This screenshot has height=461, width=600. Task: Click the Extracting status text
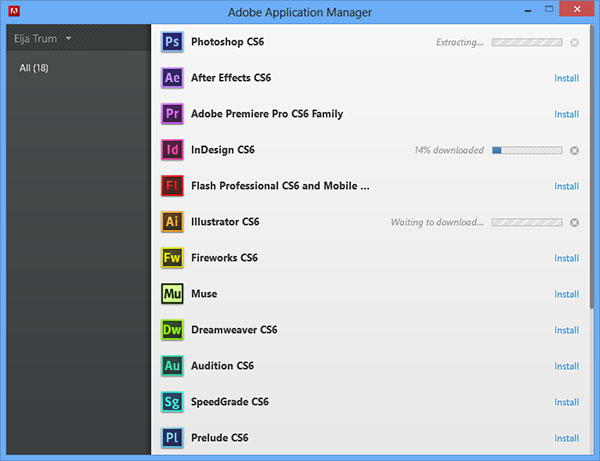coord(460,42)
